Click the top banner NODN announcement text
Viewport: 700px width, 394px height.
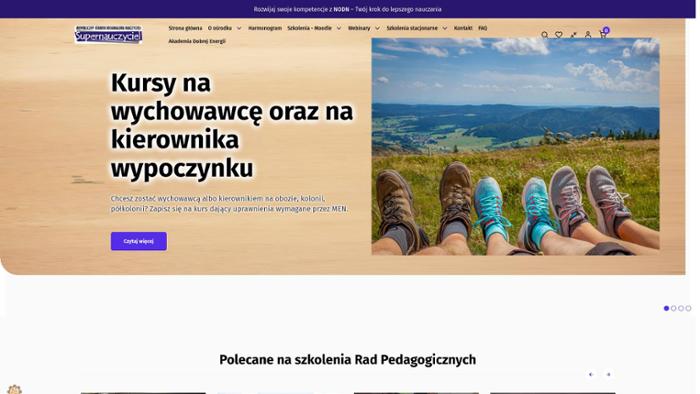[347, 9]
